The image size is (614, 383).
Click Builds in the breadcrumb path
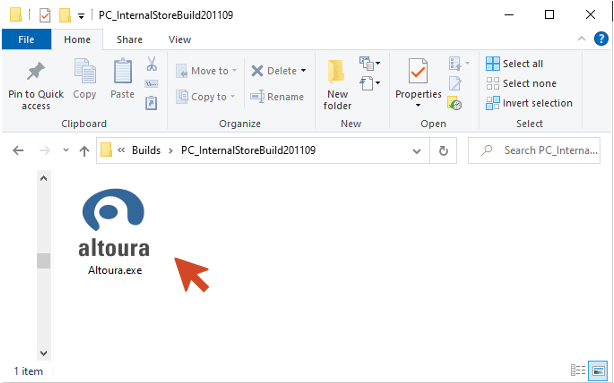[x=146, y=150]
